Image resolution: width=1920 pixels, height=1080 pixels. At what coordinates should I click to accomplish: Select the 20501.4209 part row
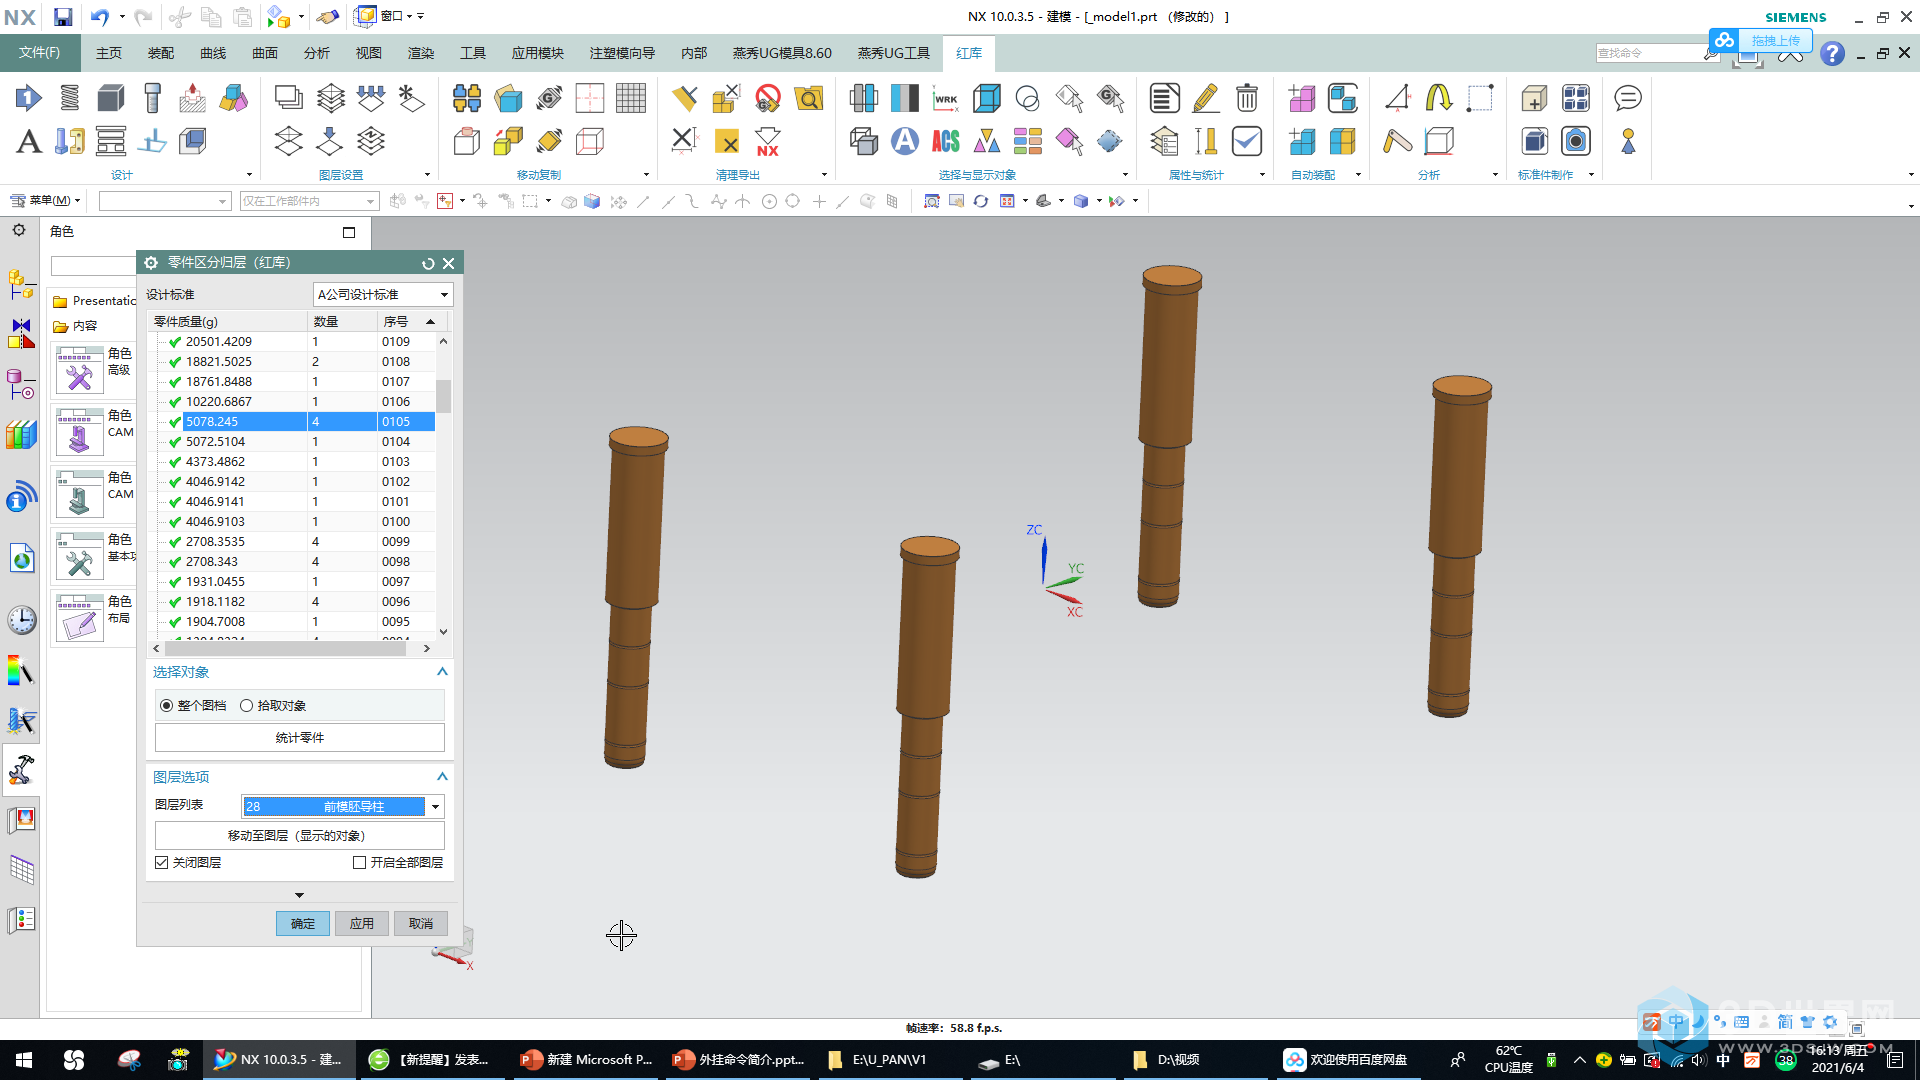point(292,341)
